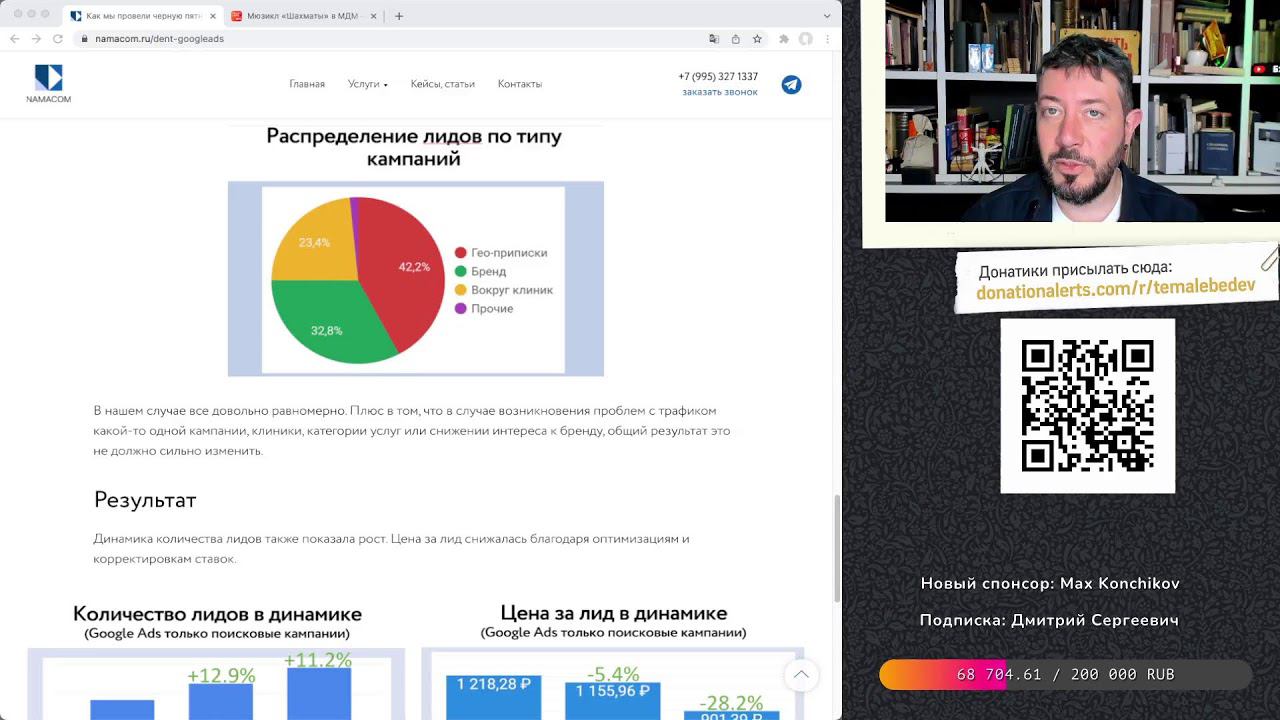Screen dimensions: 1280x720
Task: Click the scroll-to-top arrow button
Action: click(x=801, y=675)
